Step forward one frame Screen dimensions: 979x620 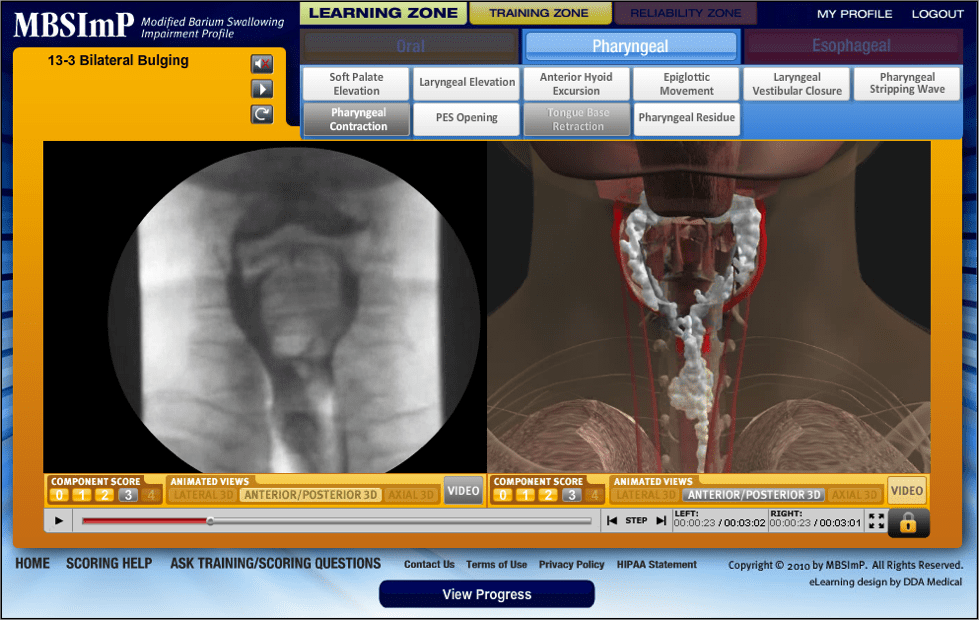click(x=661, y=521)
